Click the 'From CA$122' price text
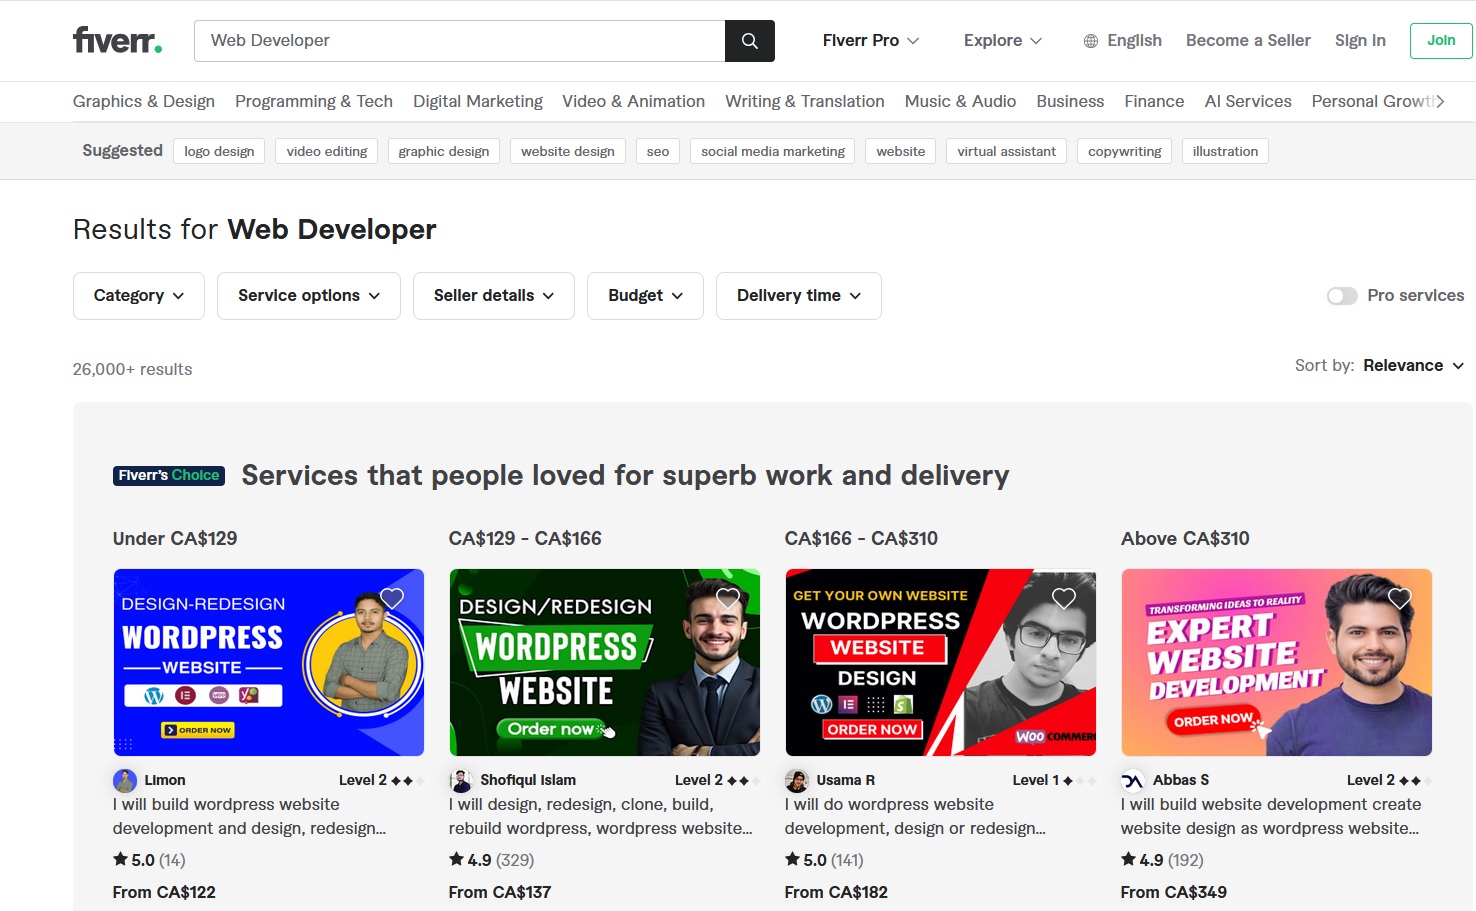 (164, 892)
